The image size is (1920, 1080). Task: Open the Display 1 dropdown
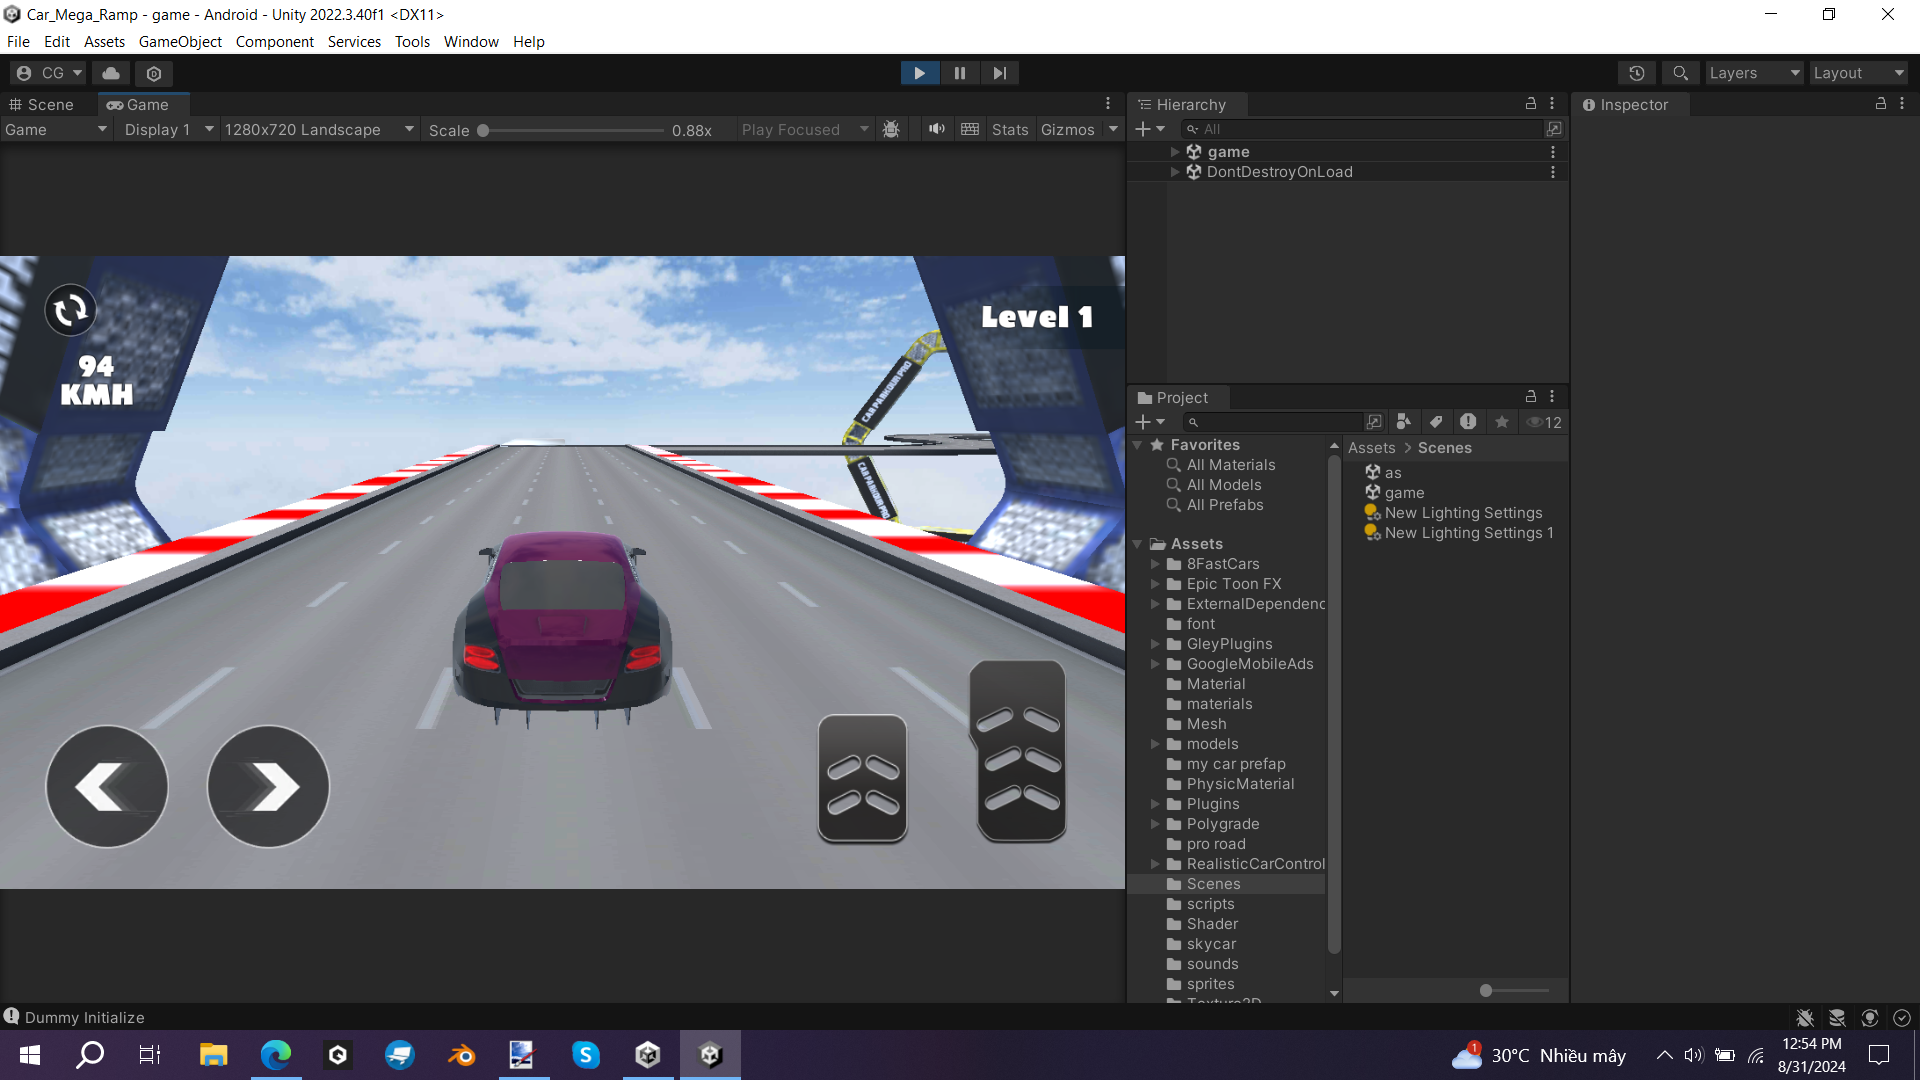click(167, 130)
